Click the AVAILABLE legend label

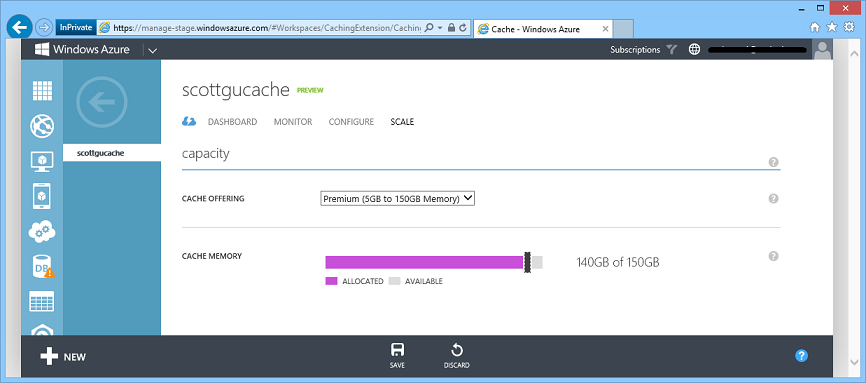click(x=424, y=281)
